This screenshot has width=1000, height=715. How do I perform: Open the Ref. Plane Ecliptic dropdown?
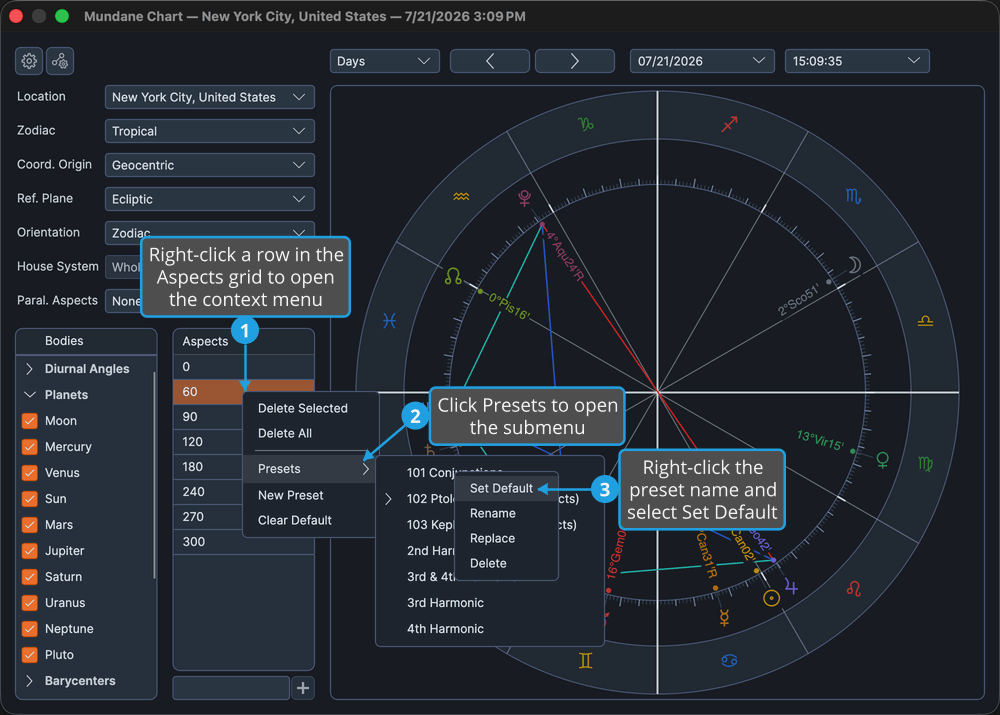tap(209, 199)
